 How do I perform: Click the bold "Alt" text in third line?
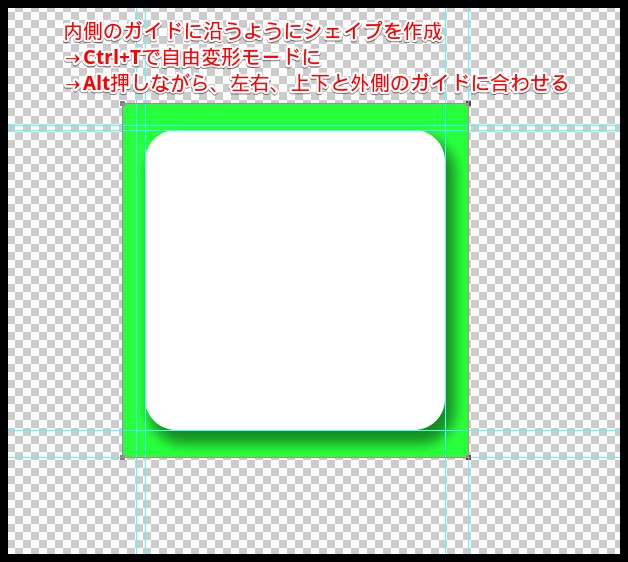pyautogui.click(x=95, y=84)
